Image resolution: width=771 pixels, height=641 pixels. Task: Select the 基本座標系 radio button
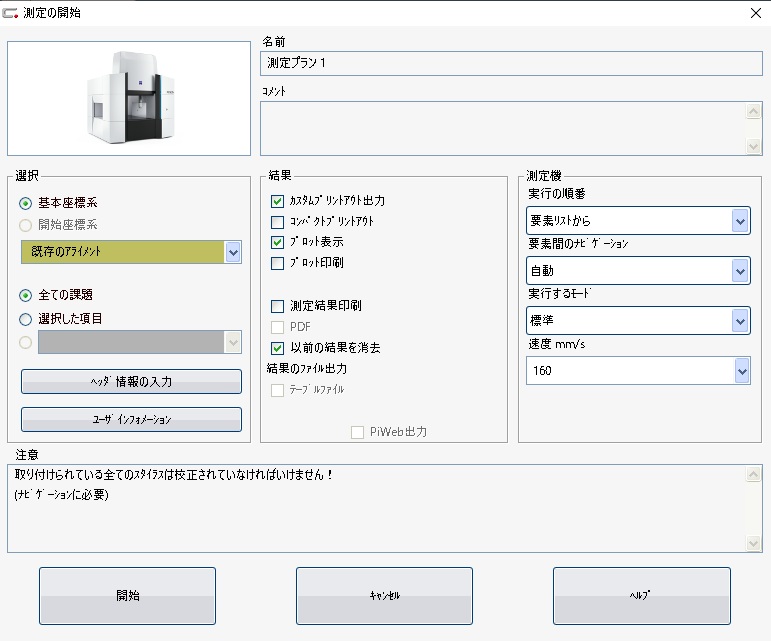[x=26, y=203]
